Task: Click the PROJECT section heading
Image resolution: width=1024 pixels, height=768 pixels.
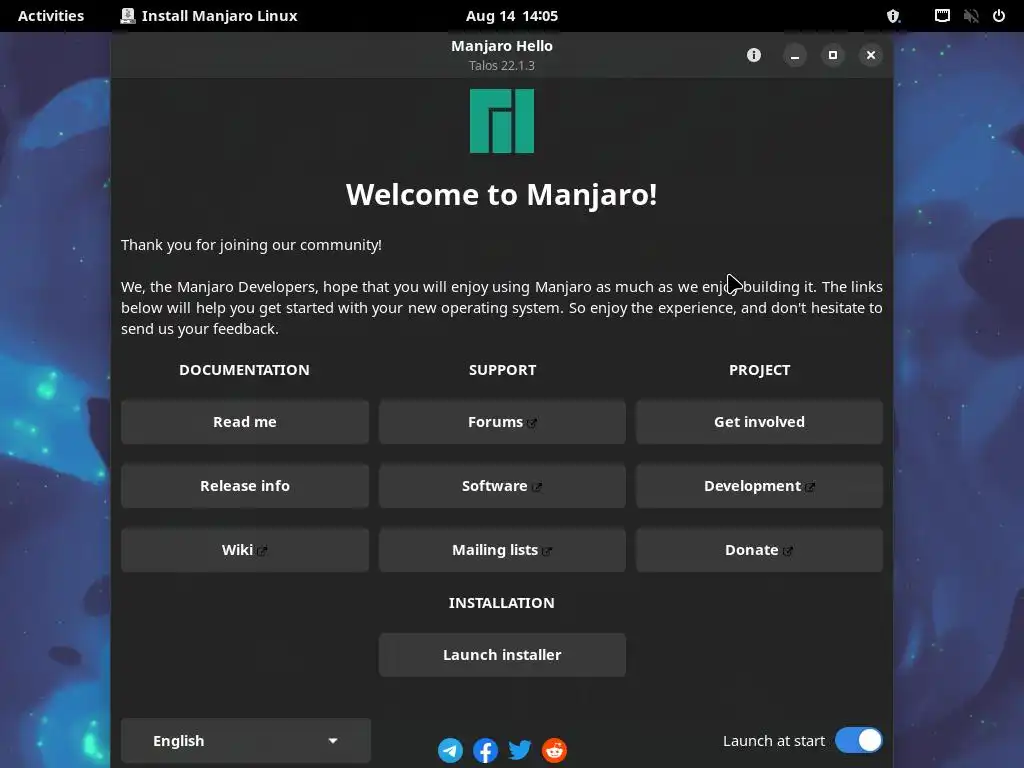Action: [760, 370]
